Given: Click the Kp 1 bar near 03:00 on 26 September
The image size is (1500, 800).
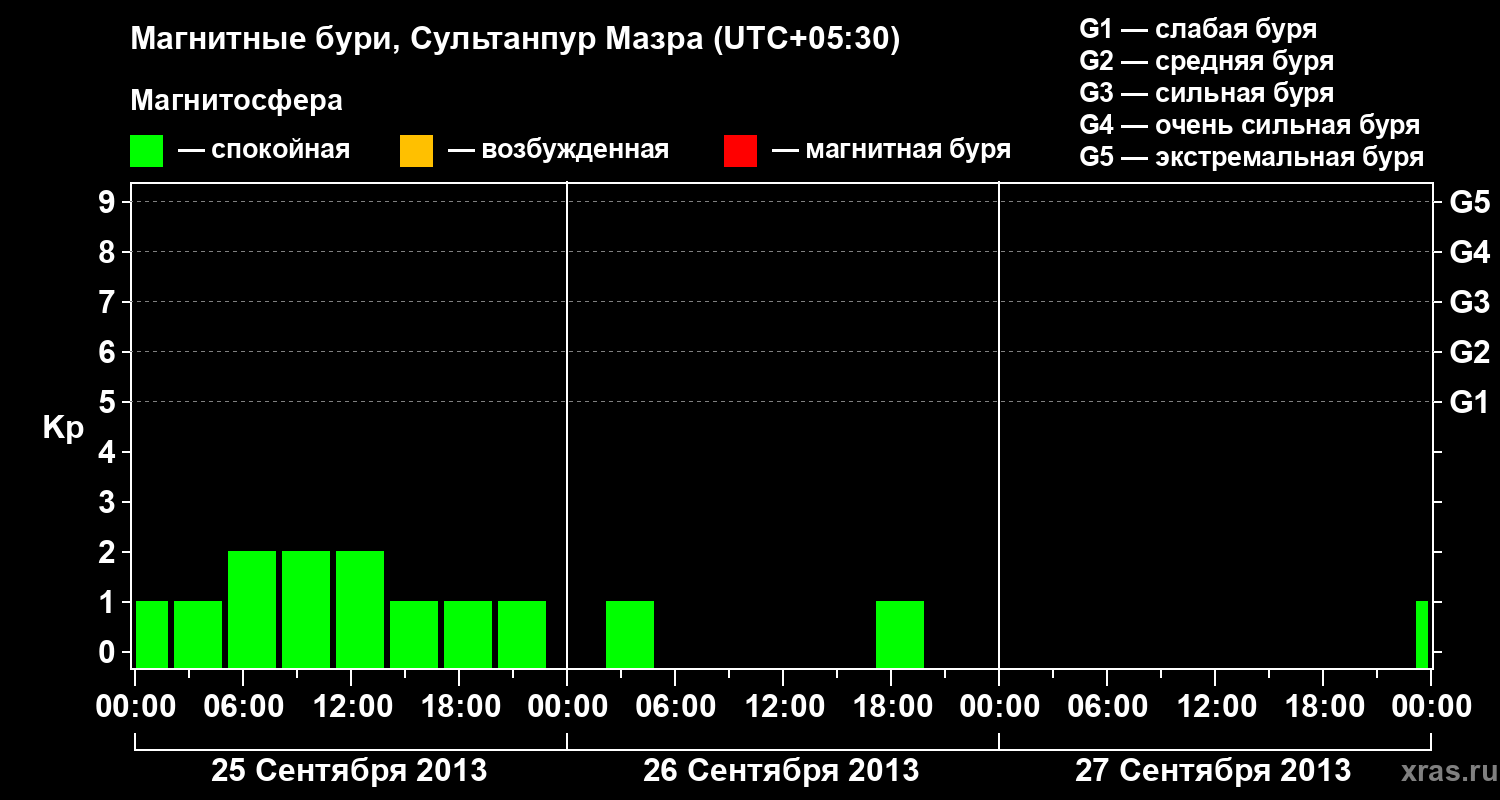Looking at the screenshot, I should point(630,634).
